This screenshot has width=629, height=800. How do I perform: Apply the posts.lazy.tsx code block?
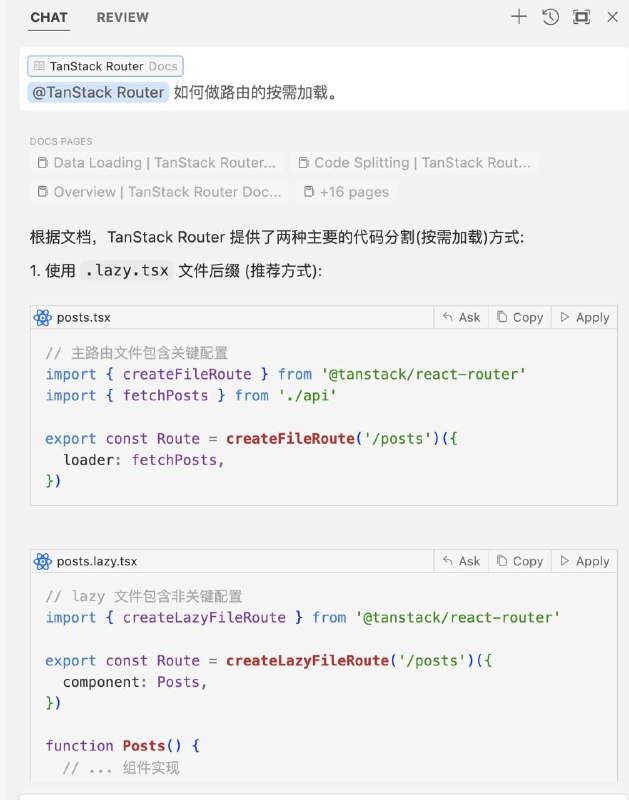pyautogui.click(x=585, y=561)
